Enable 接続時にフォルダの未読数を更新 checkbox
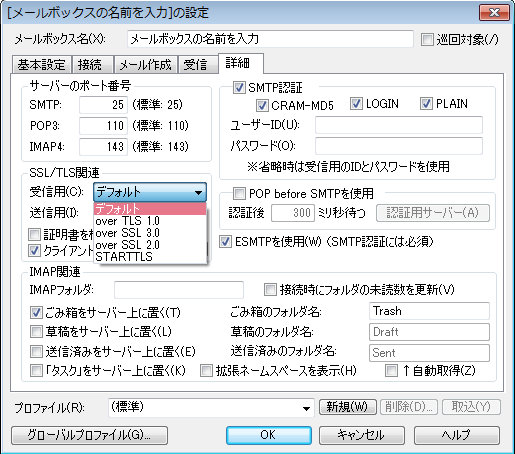 pos(270,290)
